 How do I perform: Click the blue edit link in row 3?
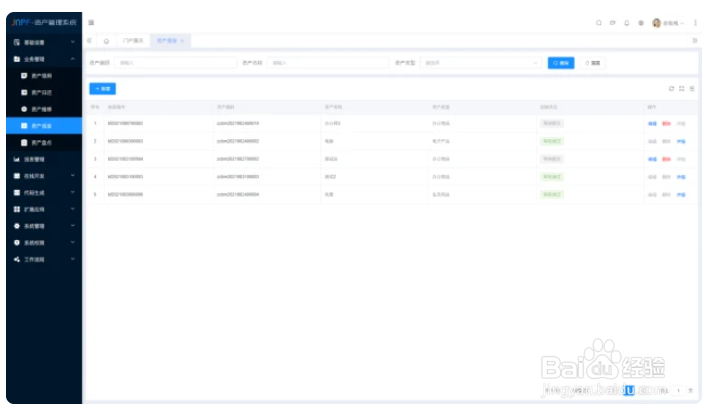[x=652, y=159]
